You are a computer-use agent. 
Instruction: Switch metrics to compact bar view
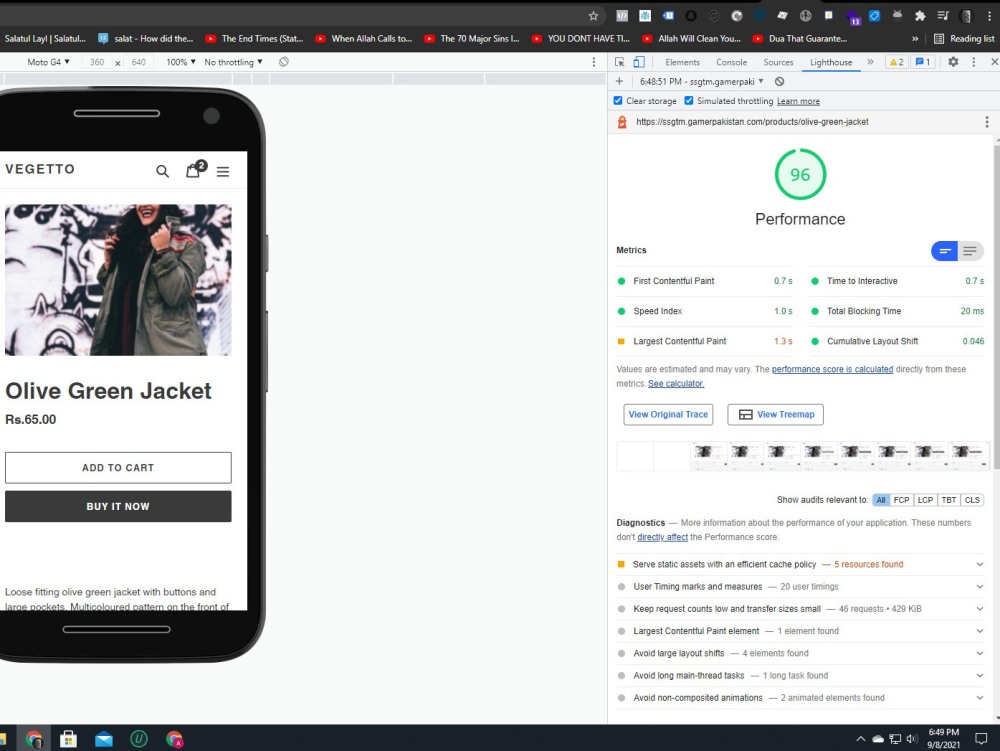tap(945, 251)
